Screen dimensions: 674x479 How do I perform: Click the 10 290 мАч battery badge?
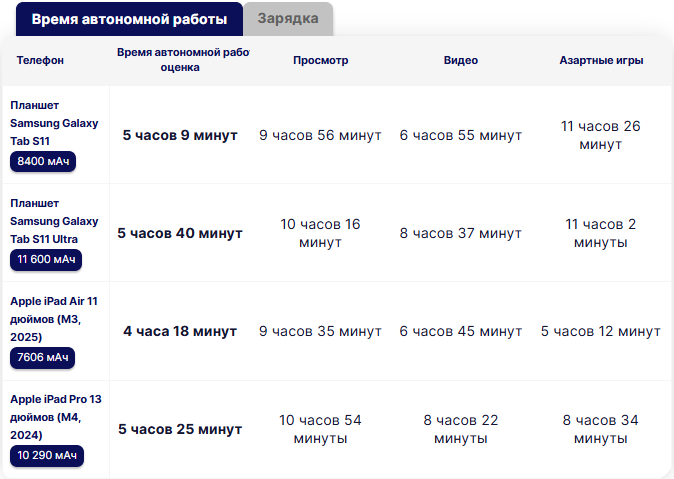click(47, 456)
